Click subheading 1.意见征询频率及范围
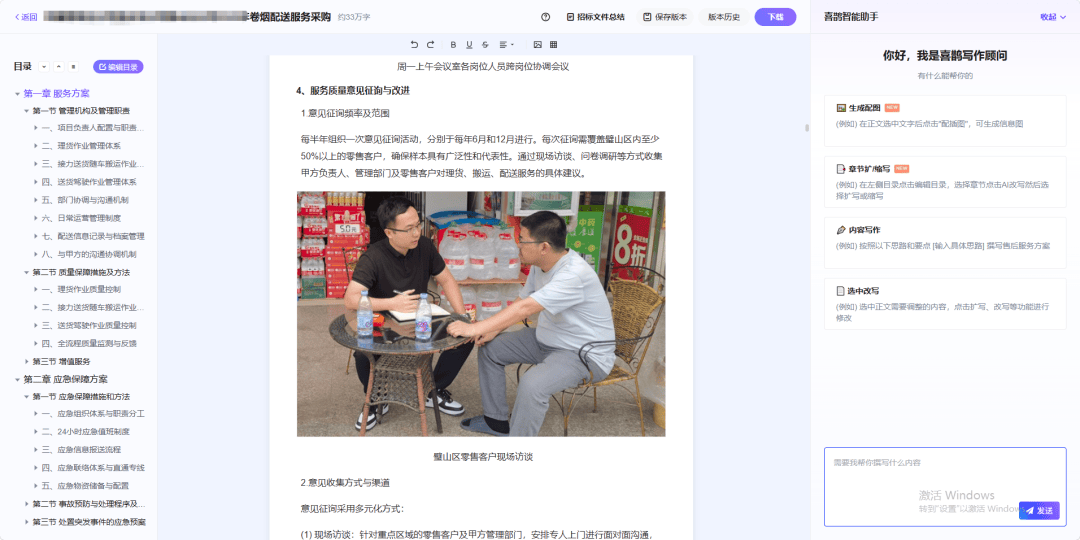1080x540 pixels. point(346,113)
